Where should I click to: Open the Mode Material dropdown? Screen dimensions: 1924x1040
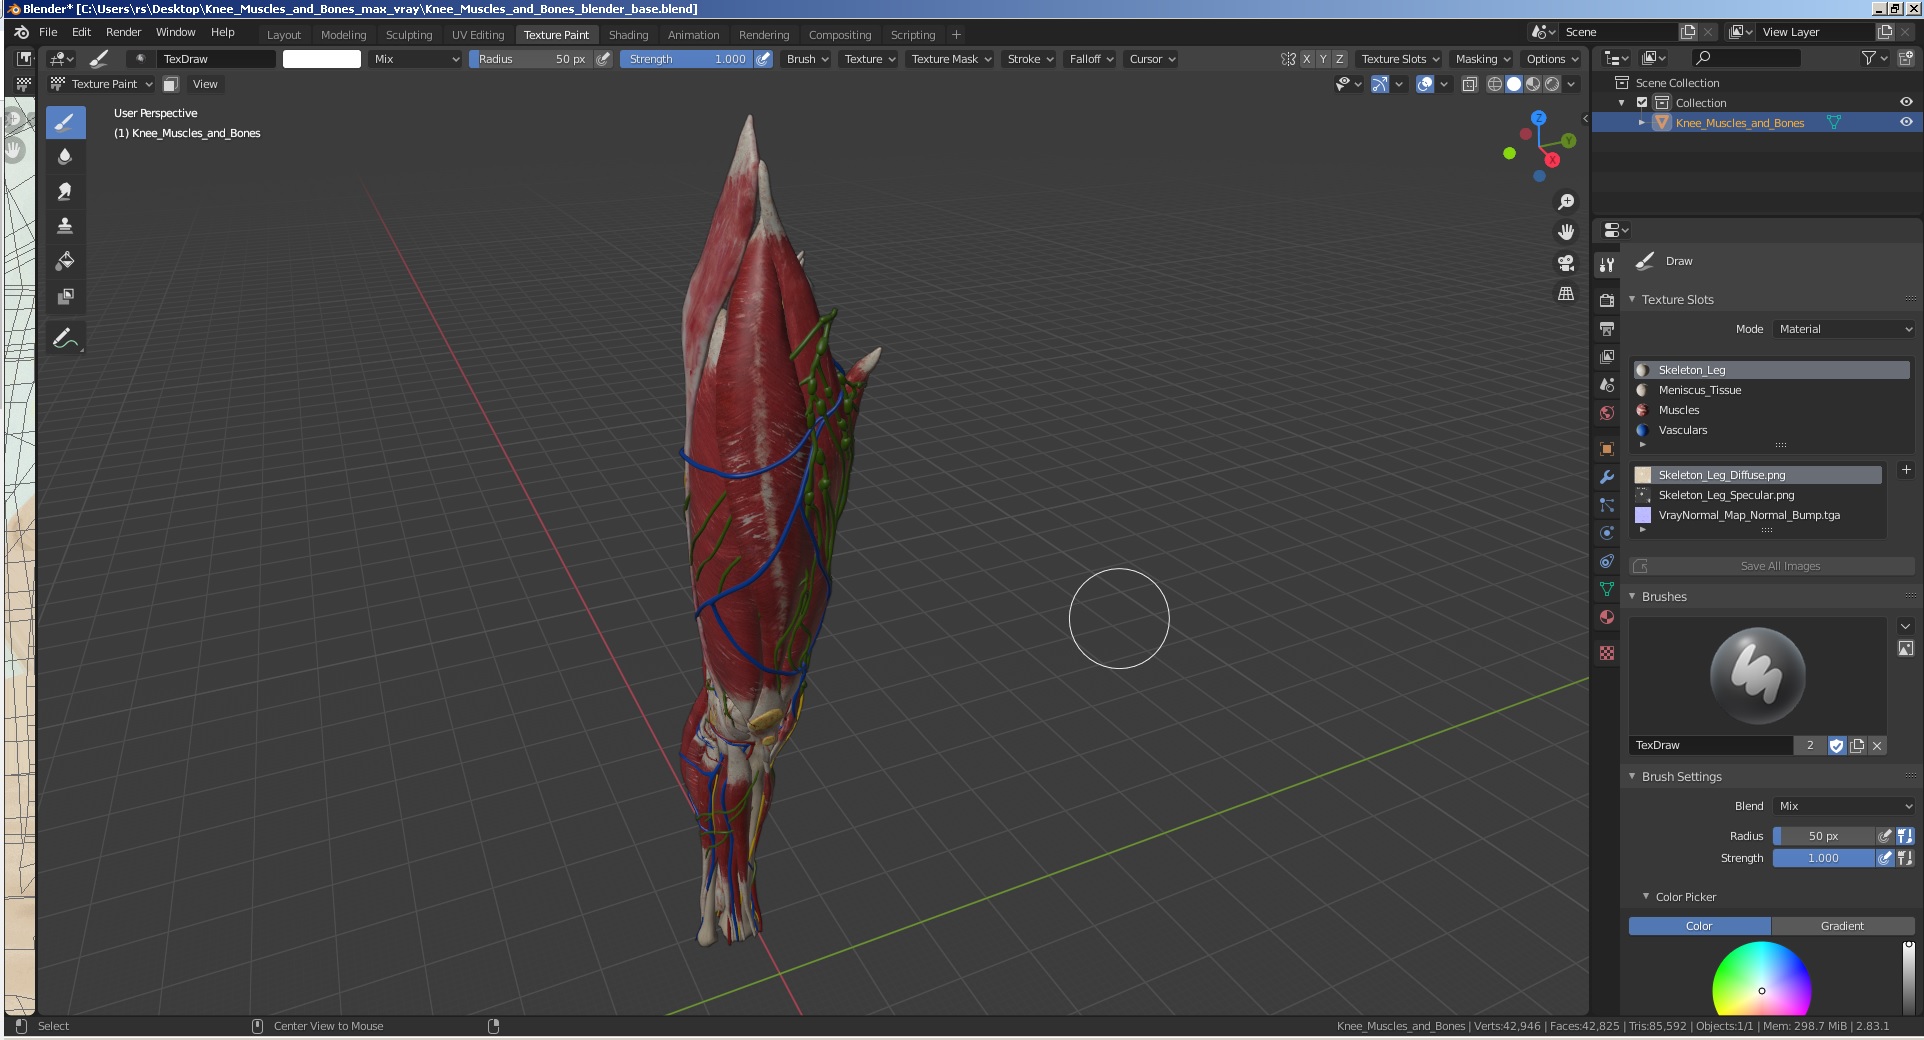(1844, 329)
